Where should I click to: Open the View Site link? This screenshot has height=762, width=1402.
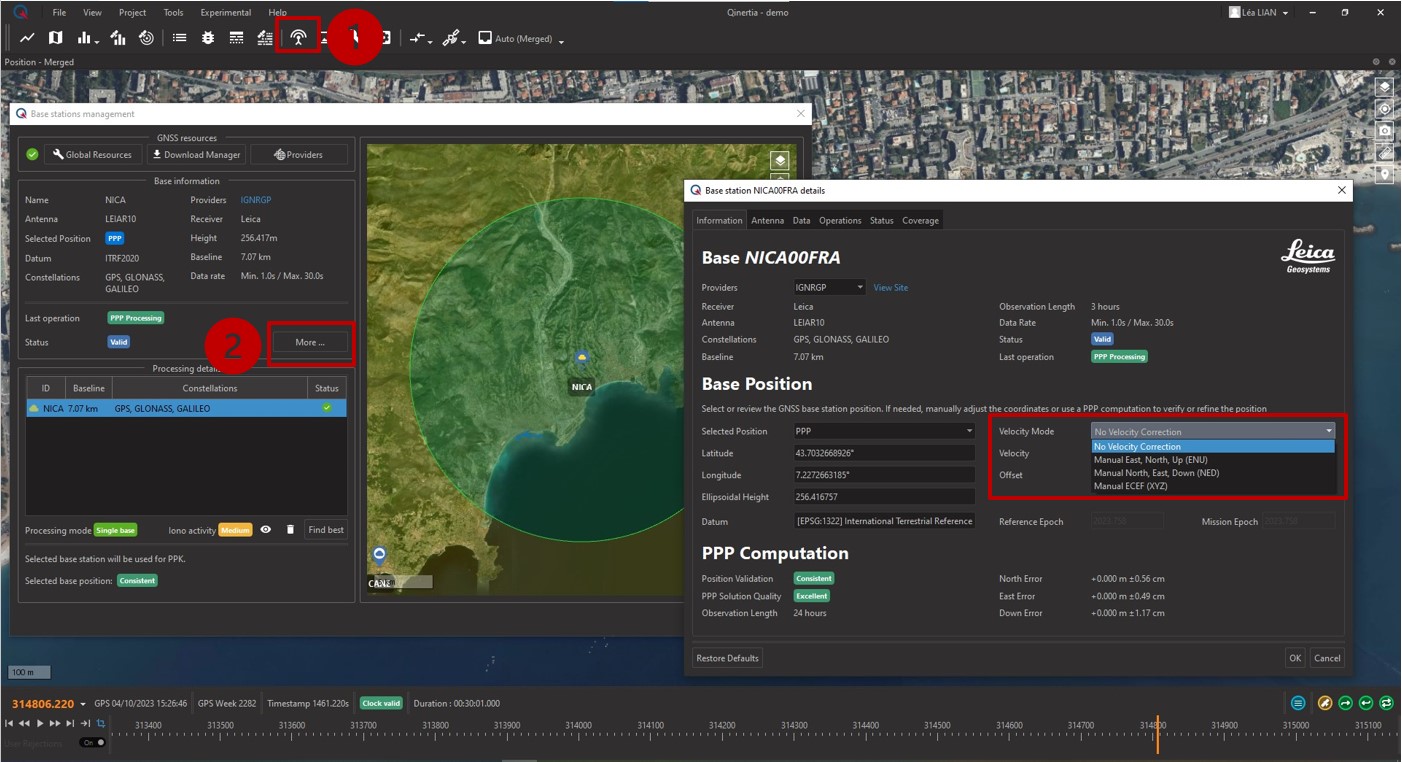890,288
